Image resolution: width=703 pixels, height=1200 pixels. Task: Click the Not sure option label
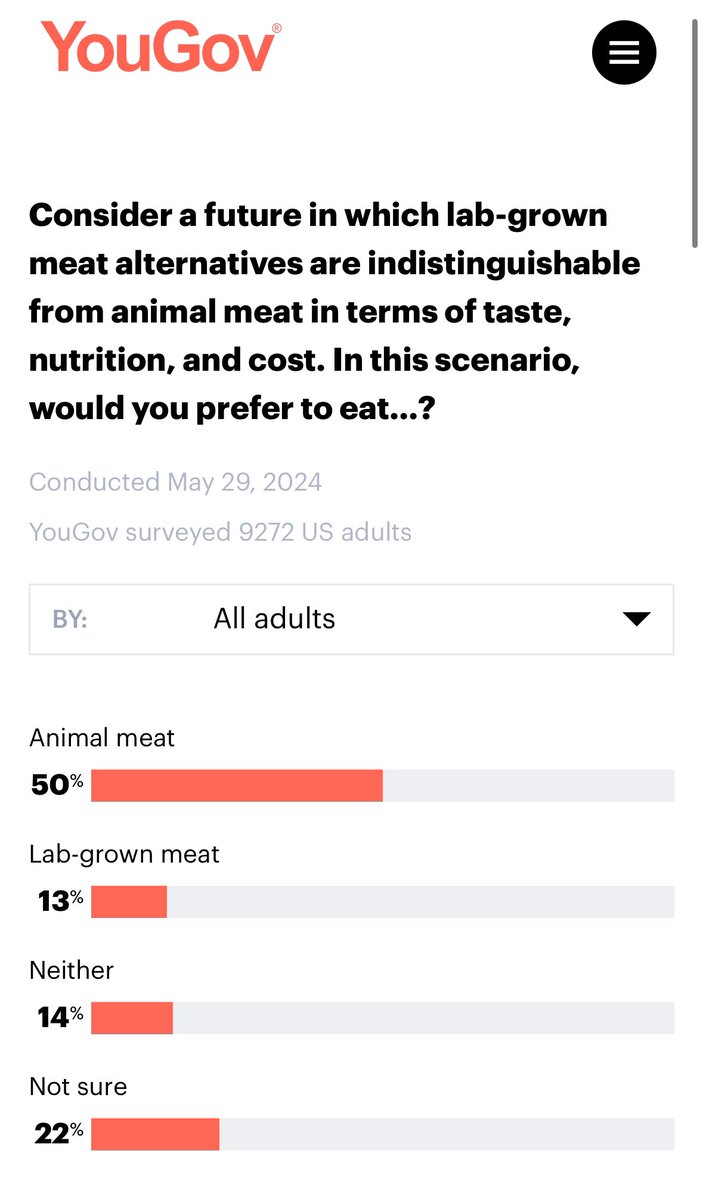[x=78, y=1086]
